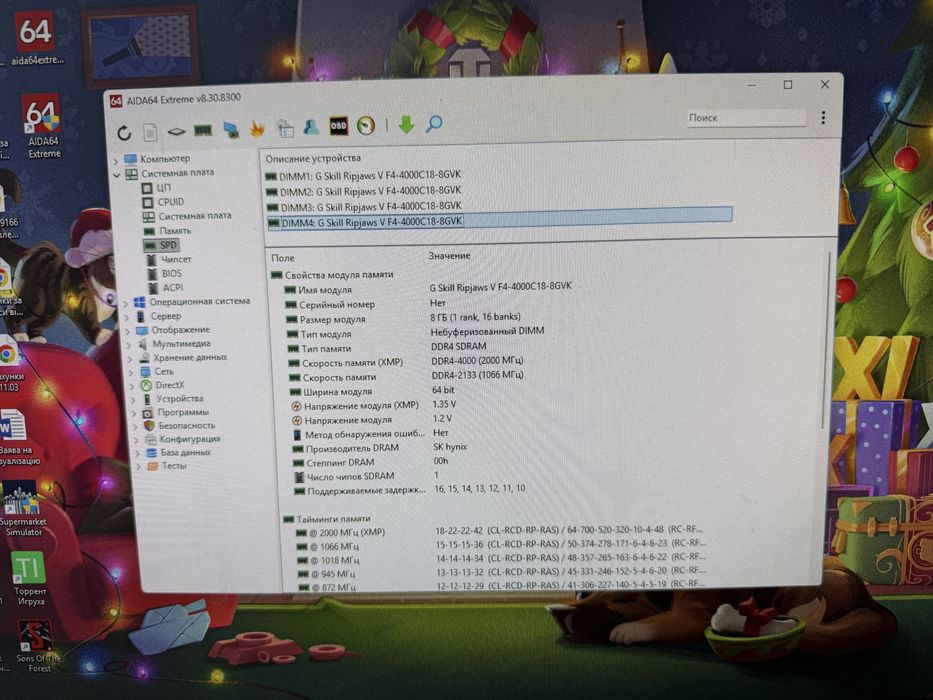This screenshot has width=933, height=700.
Task: Click the blue user silhouette toolbar icon
Action: point(311,127)
